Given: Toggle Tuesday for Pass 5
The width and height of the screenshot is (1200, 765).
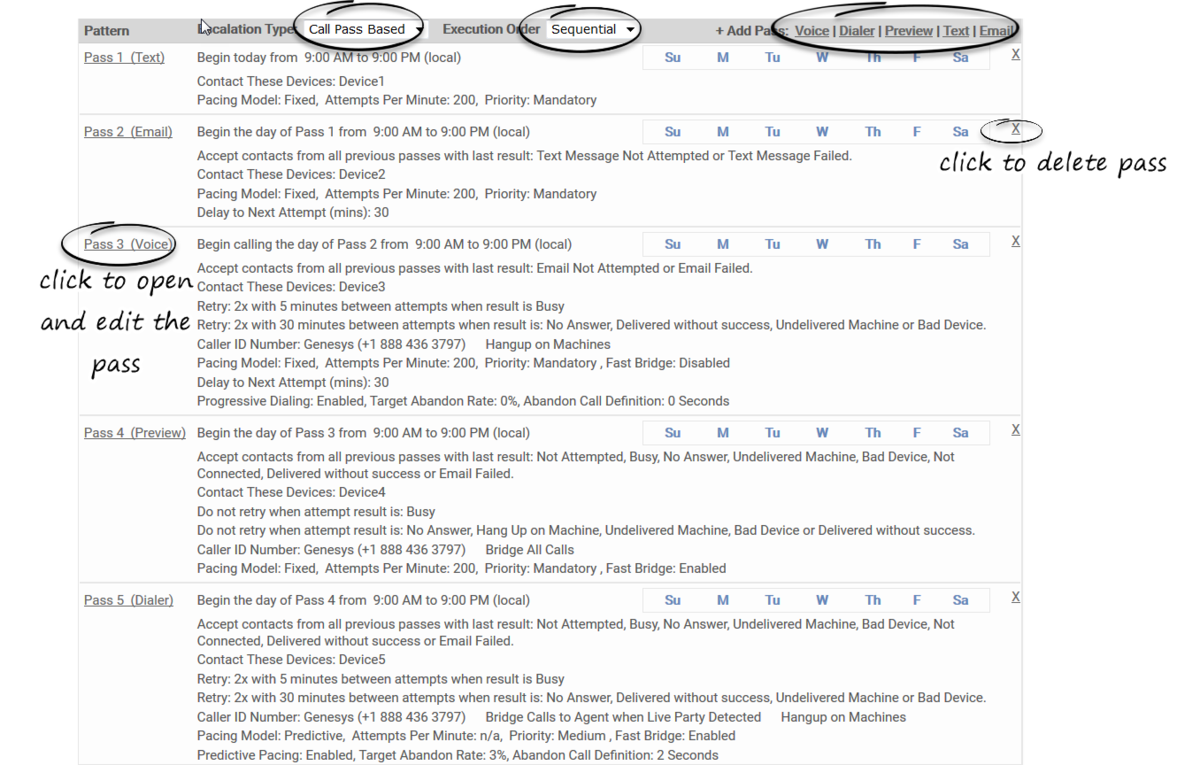Looking at the screenshot, I should [x=772, y=601].
